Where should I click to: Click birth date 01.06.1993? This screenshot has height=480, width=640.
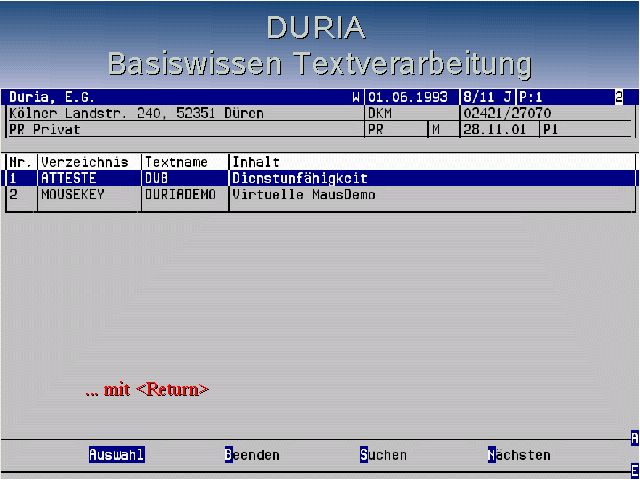(408, 97)
